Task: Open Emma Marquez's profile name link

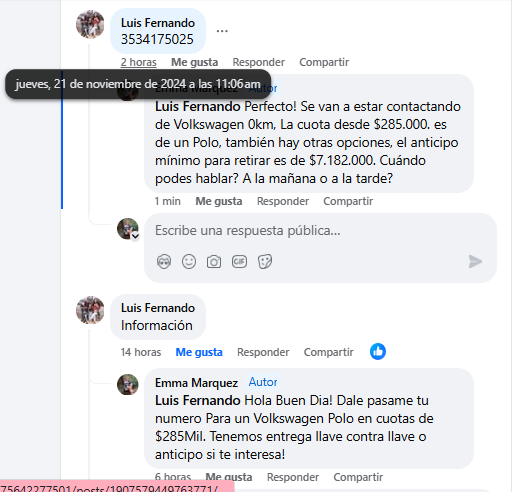Action: pyautogui.click(x=196, y=382)
